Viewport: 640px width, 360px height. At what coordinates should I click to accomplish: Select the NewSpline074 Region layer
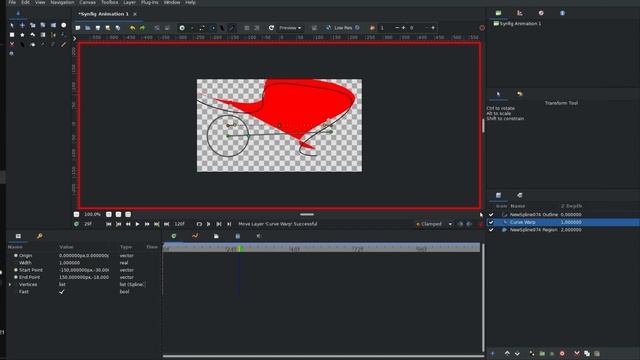click(533, 230)
